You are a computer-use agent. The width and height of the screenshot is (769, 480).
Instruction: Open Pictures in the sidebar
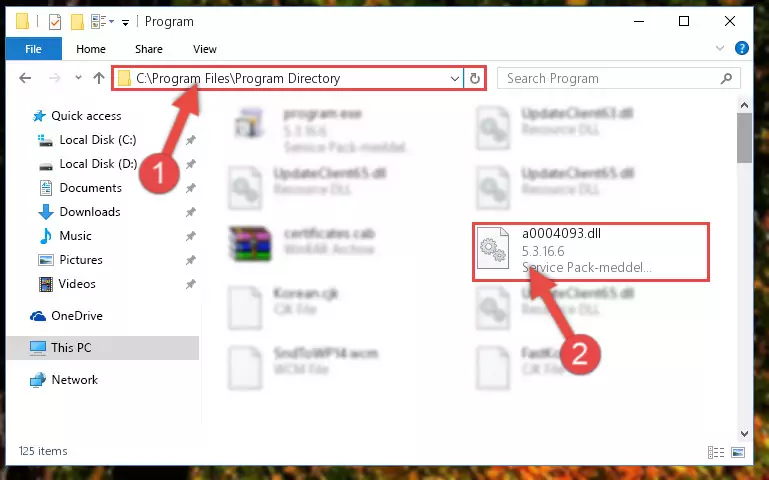[70, 260]
